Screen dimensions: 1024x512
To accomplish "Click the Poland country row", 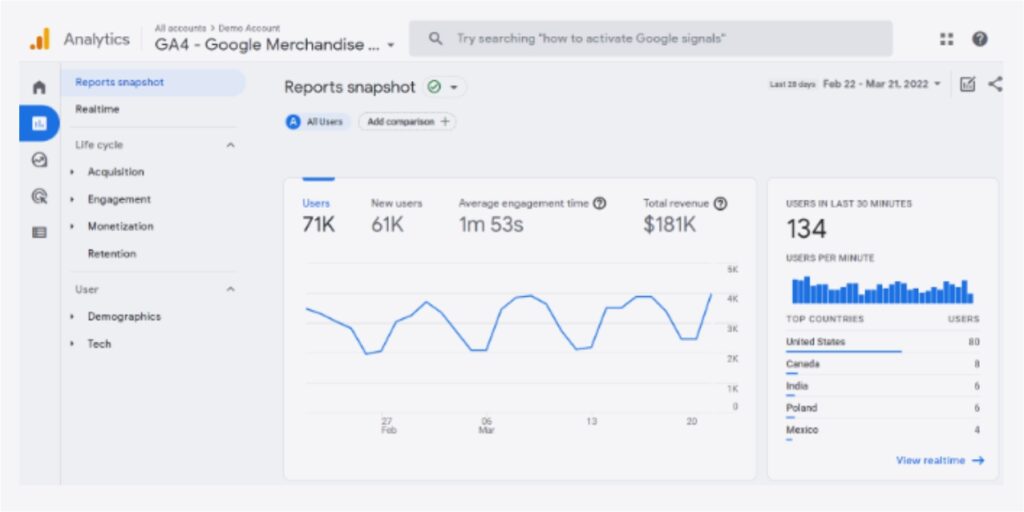I will point(882,408).
